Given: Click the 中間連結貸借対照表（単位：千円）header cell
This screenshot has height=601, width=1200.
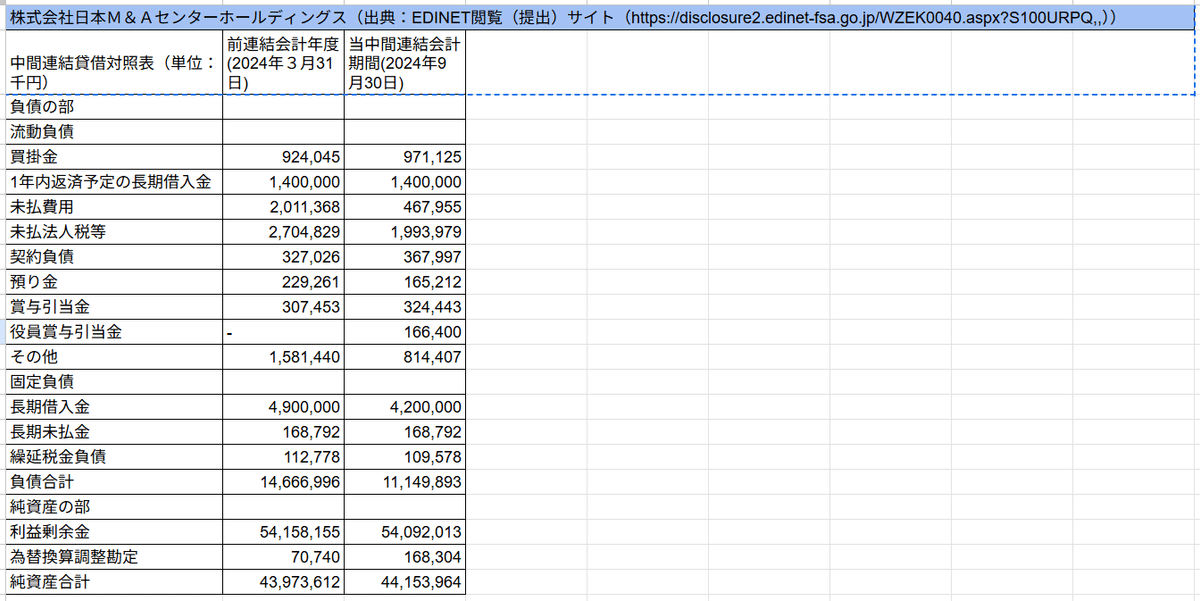Looking at the screenshot, I should 113,63.
